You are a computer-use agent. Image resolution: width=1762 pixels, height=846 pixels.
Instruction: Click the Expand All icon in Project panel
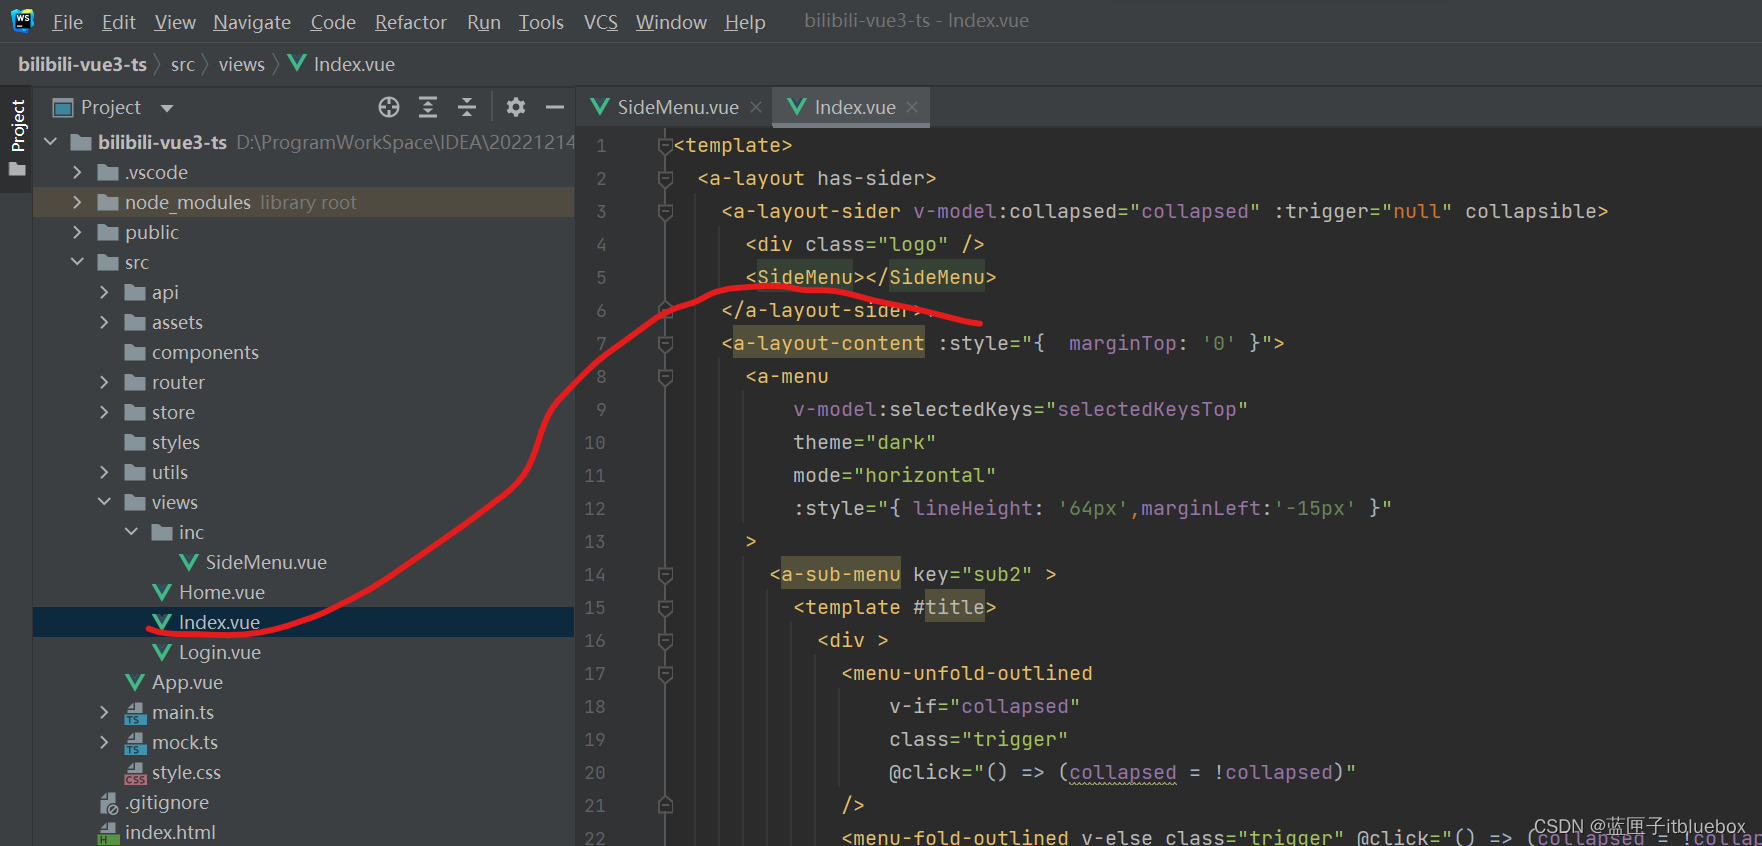(428, 107)
